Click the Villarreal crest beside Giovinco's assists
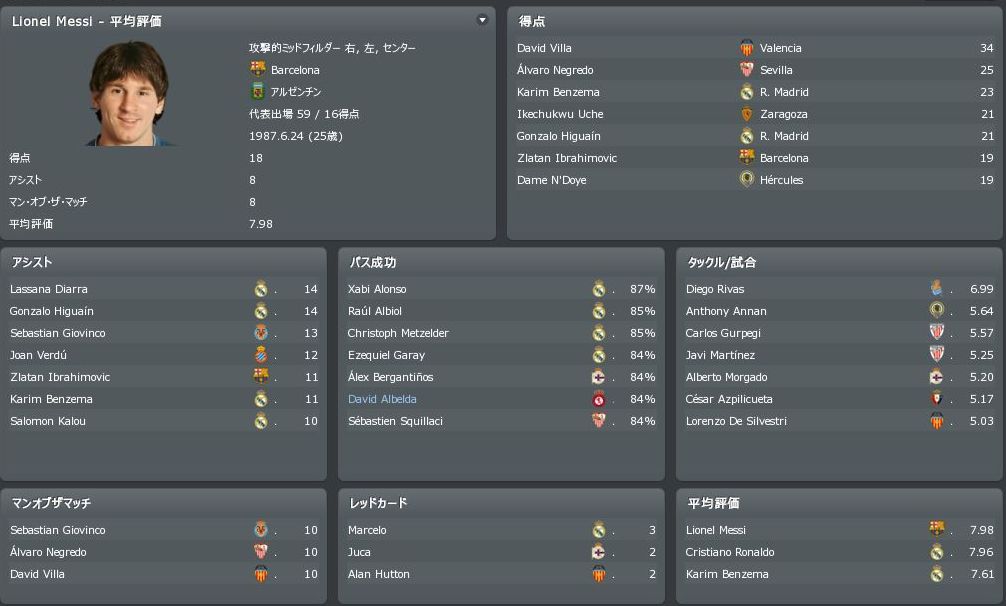This screenshot has height=606, width=1006. 261,333
